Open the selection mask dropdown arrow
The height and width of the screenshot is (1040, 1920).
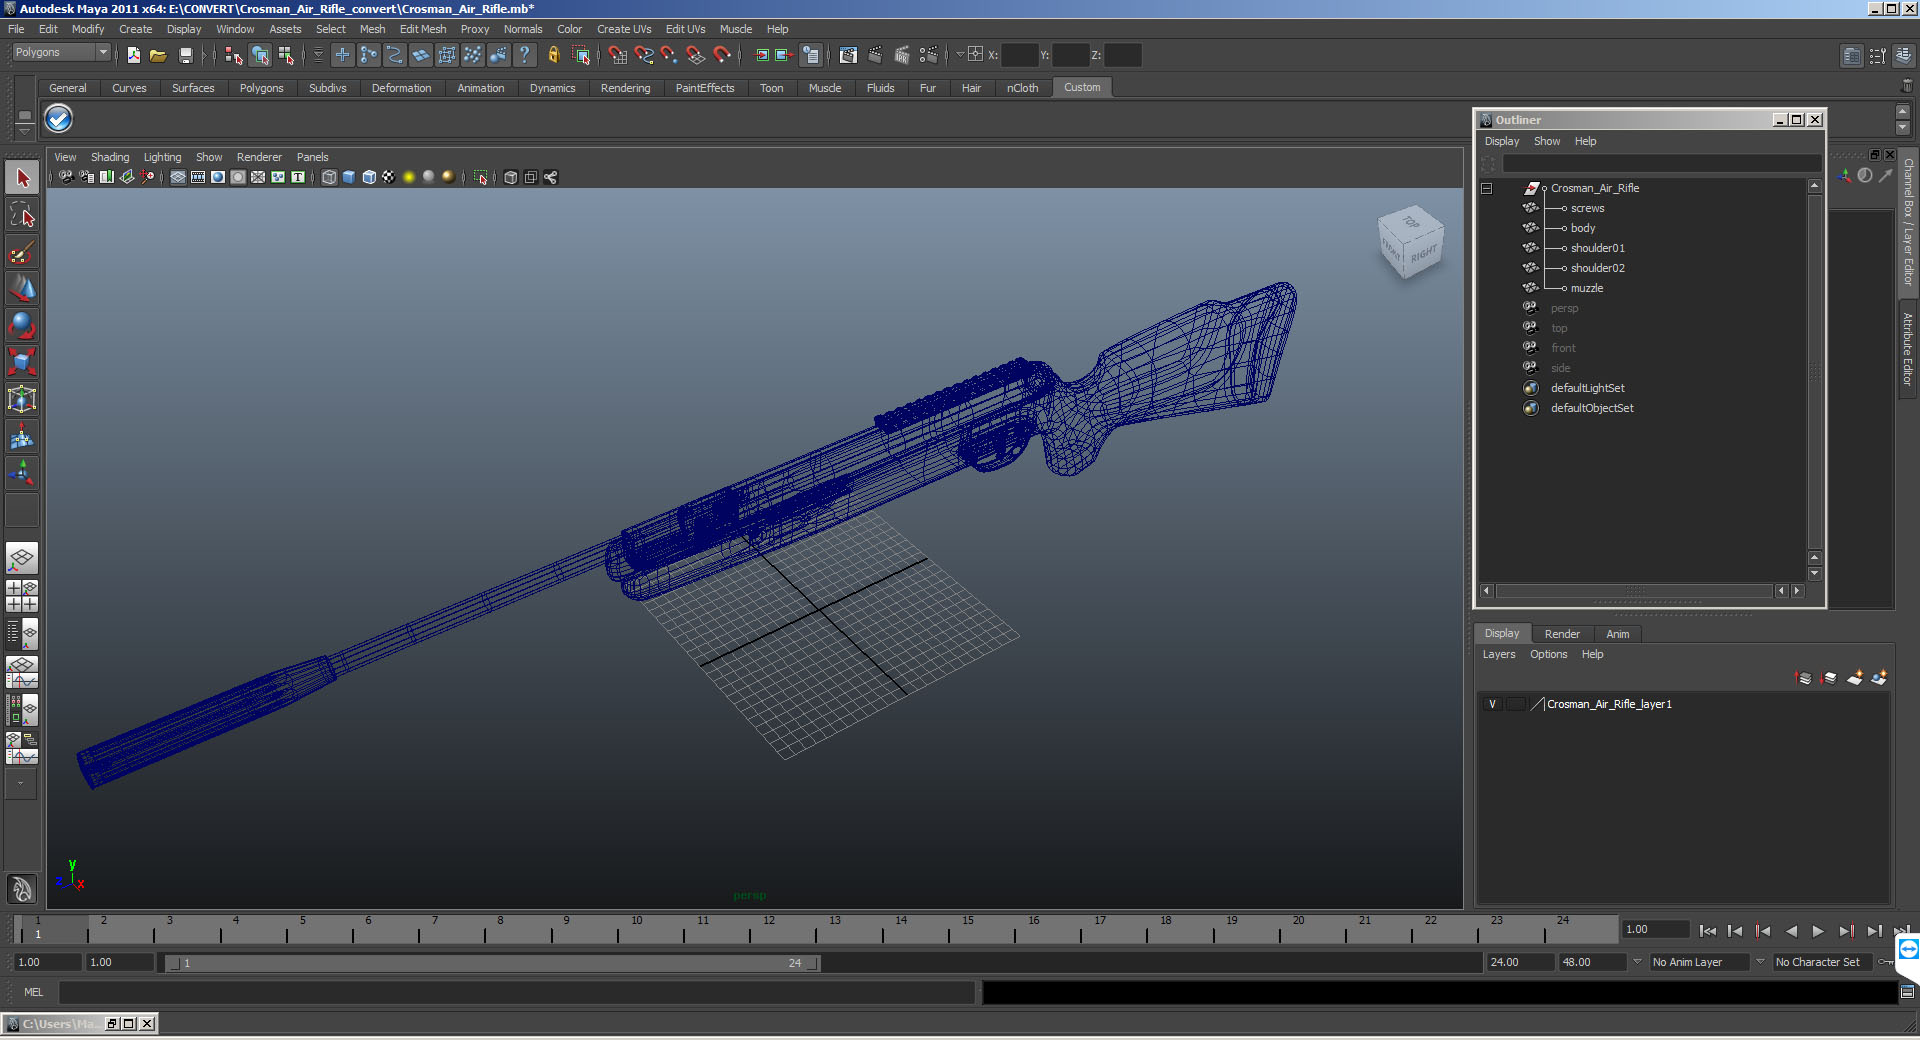[x=318, y=56]
